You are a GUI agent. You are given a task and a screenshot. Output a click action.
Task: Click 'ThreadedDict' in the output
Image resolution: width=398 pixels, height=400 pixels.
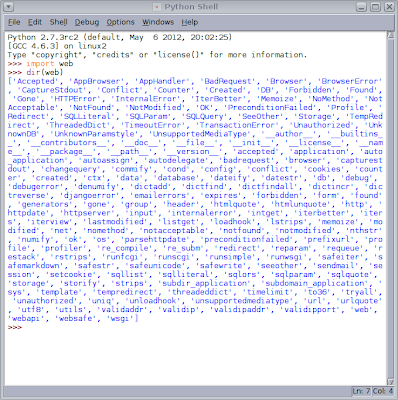click(78, 125)
